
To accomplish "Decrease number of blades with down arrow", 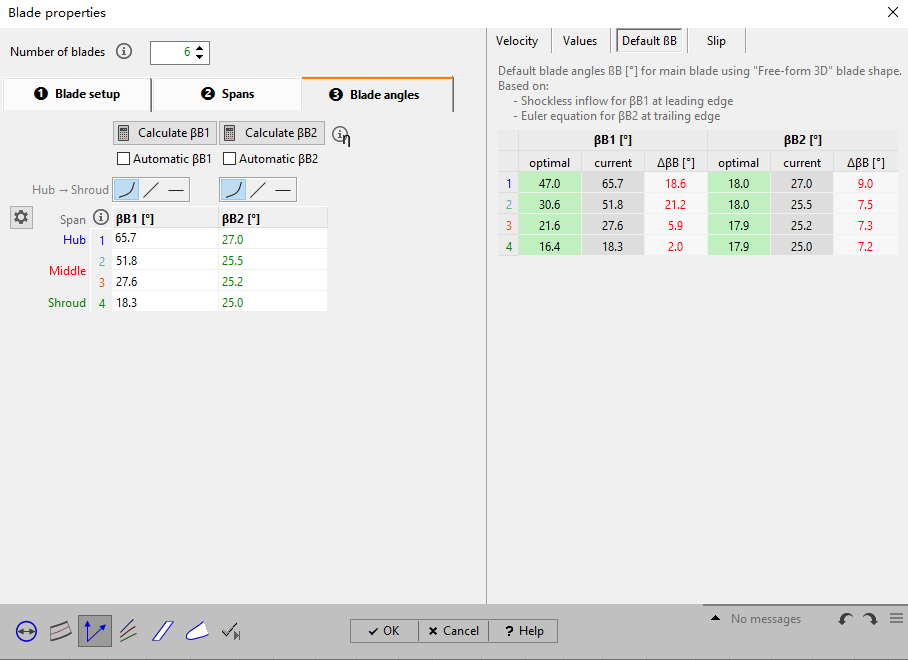I will tap(200, 57).
